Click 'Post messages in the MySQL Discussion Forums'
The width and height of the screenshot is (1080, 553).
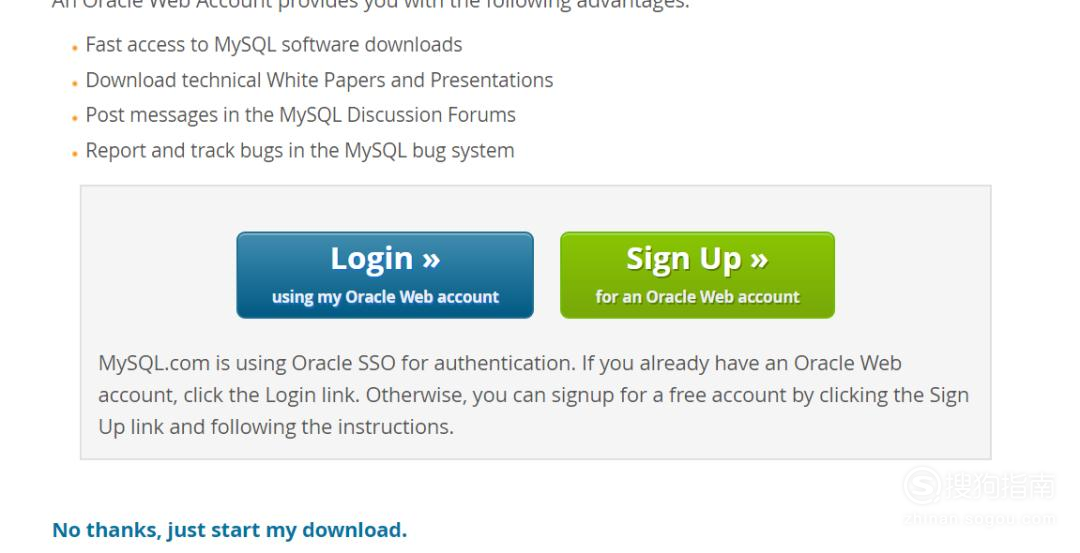coord(300,115)
